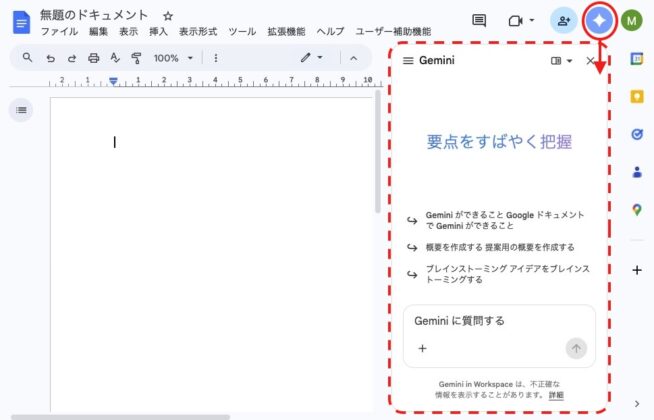Open the Meet call options arrow
This screenshot has width=654, height=420.
(x=532, y=20)
